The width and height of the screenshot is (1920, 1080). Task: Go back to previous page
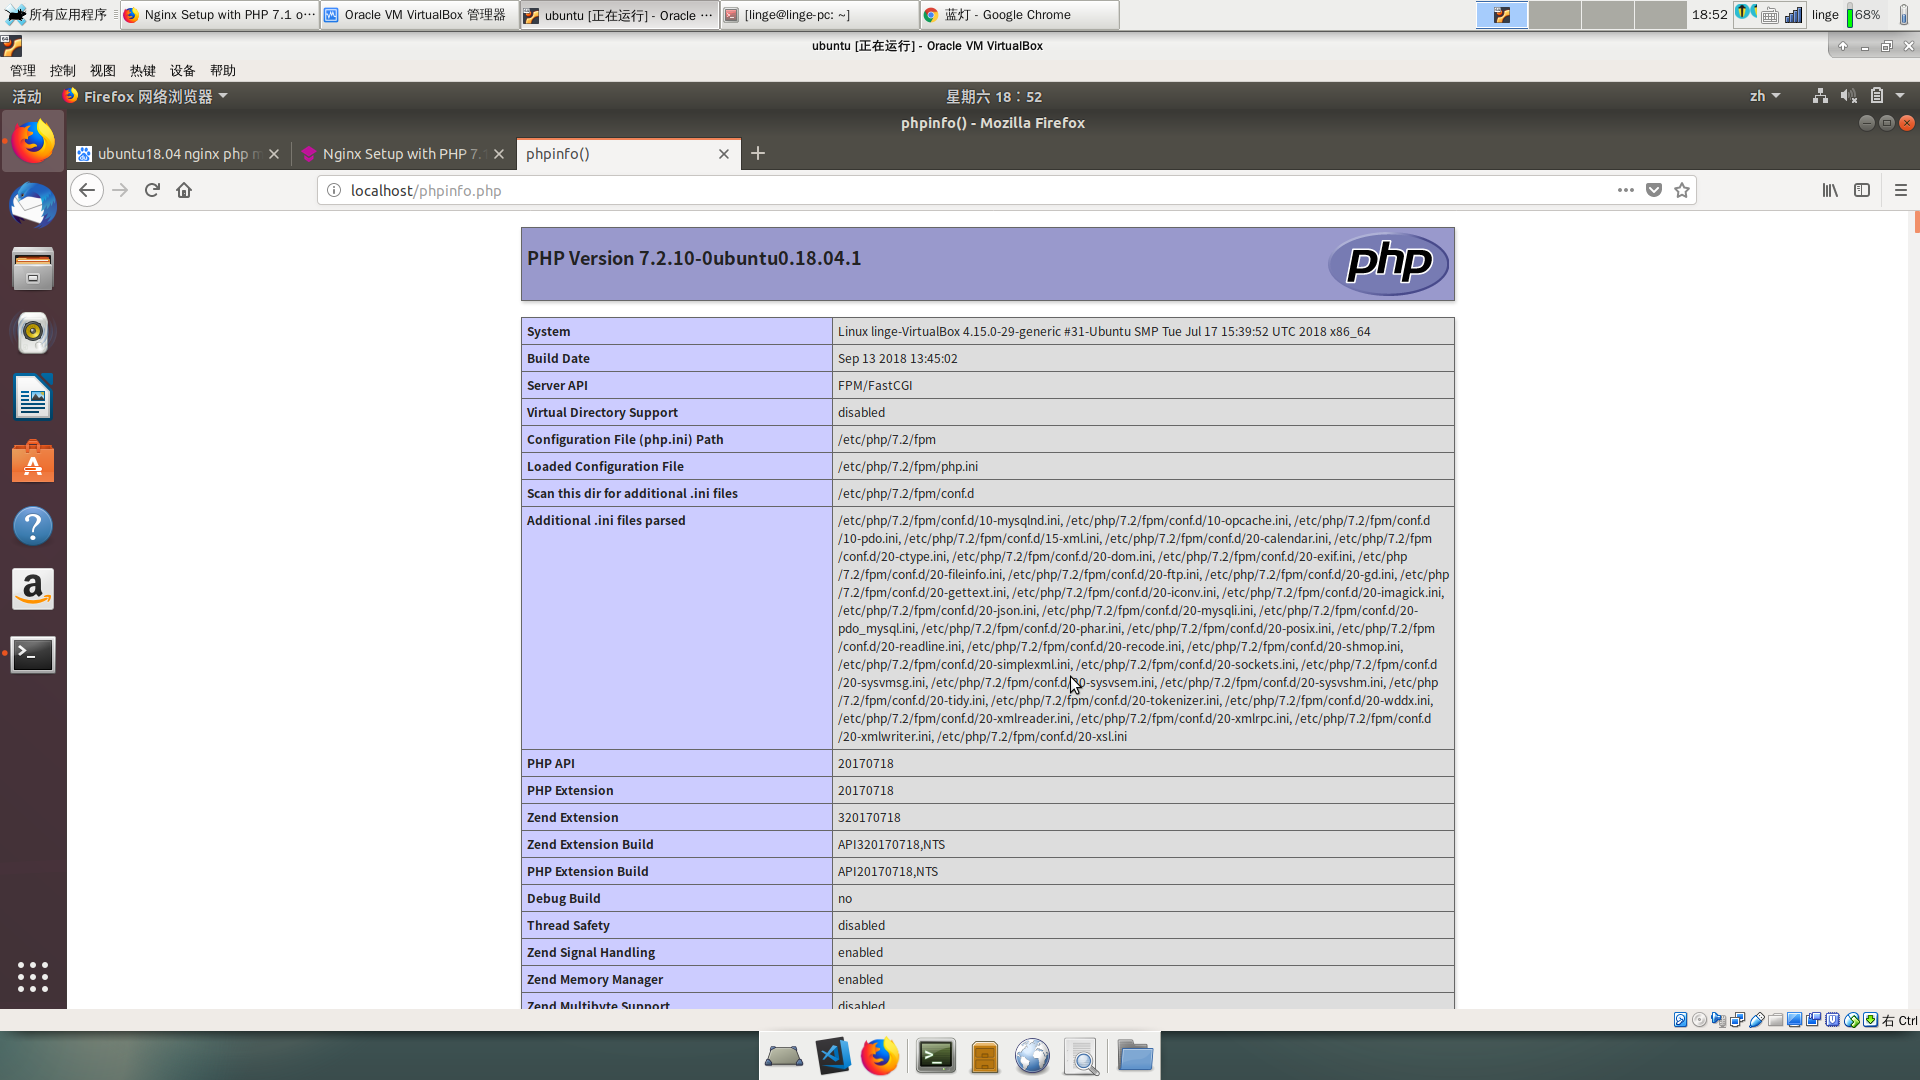click(x=87, y=190)
